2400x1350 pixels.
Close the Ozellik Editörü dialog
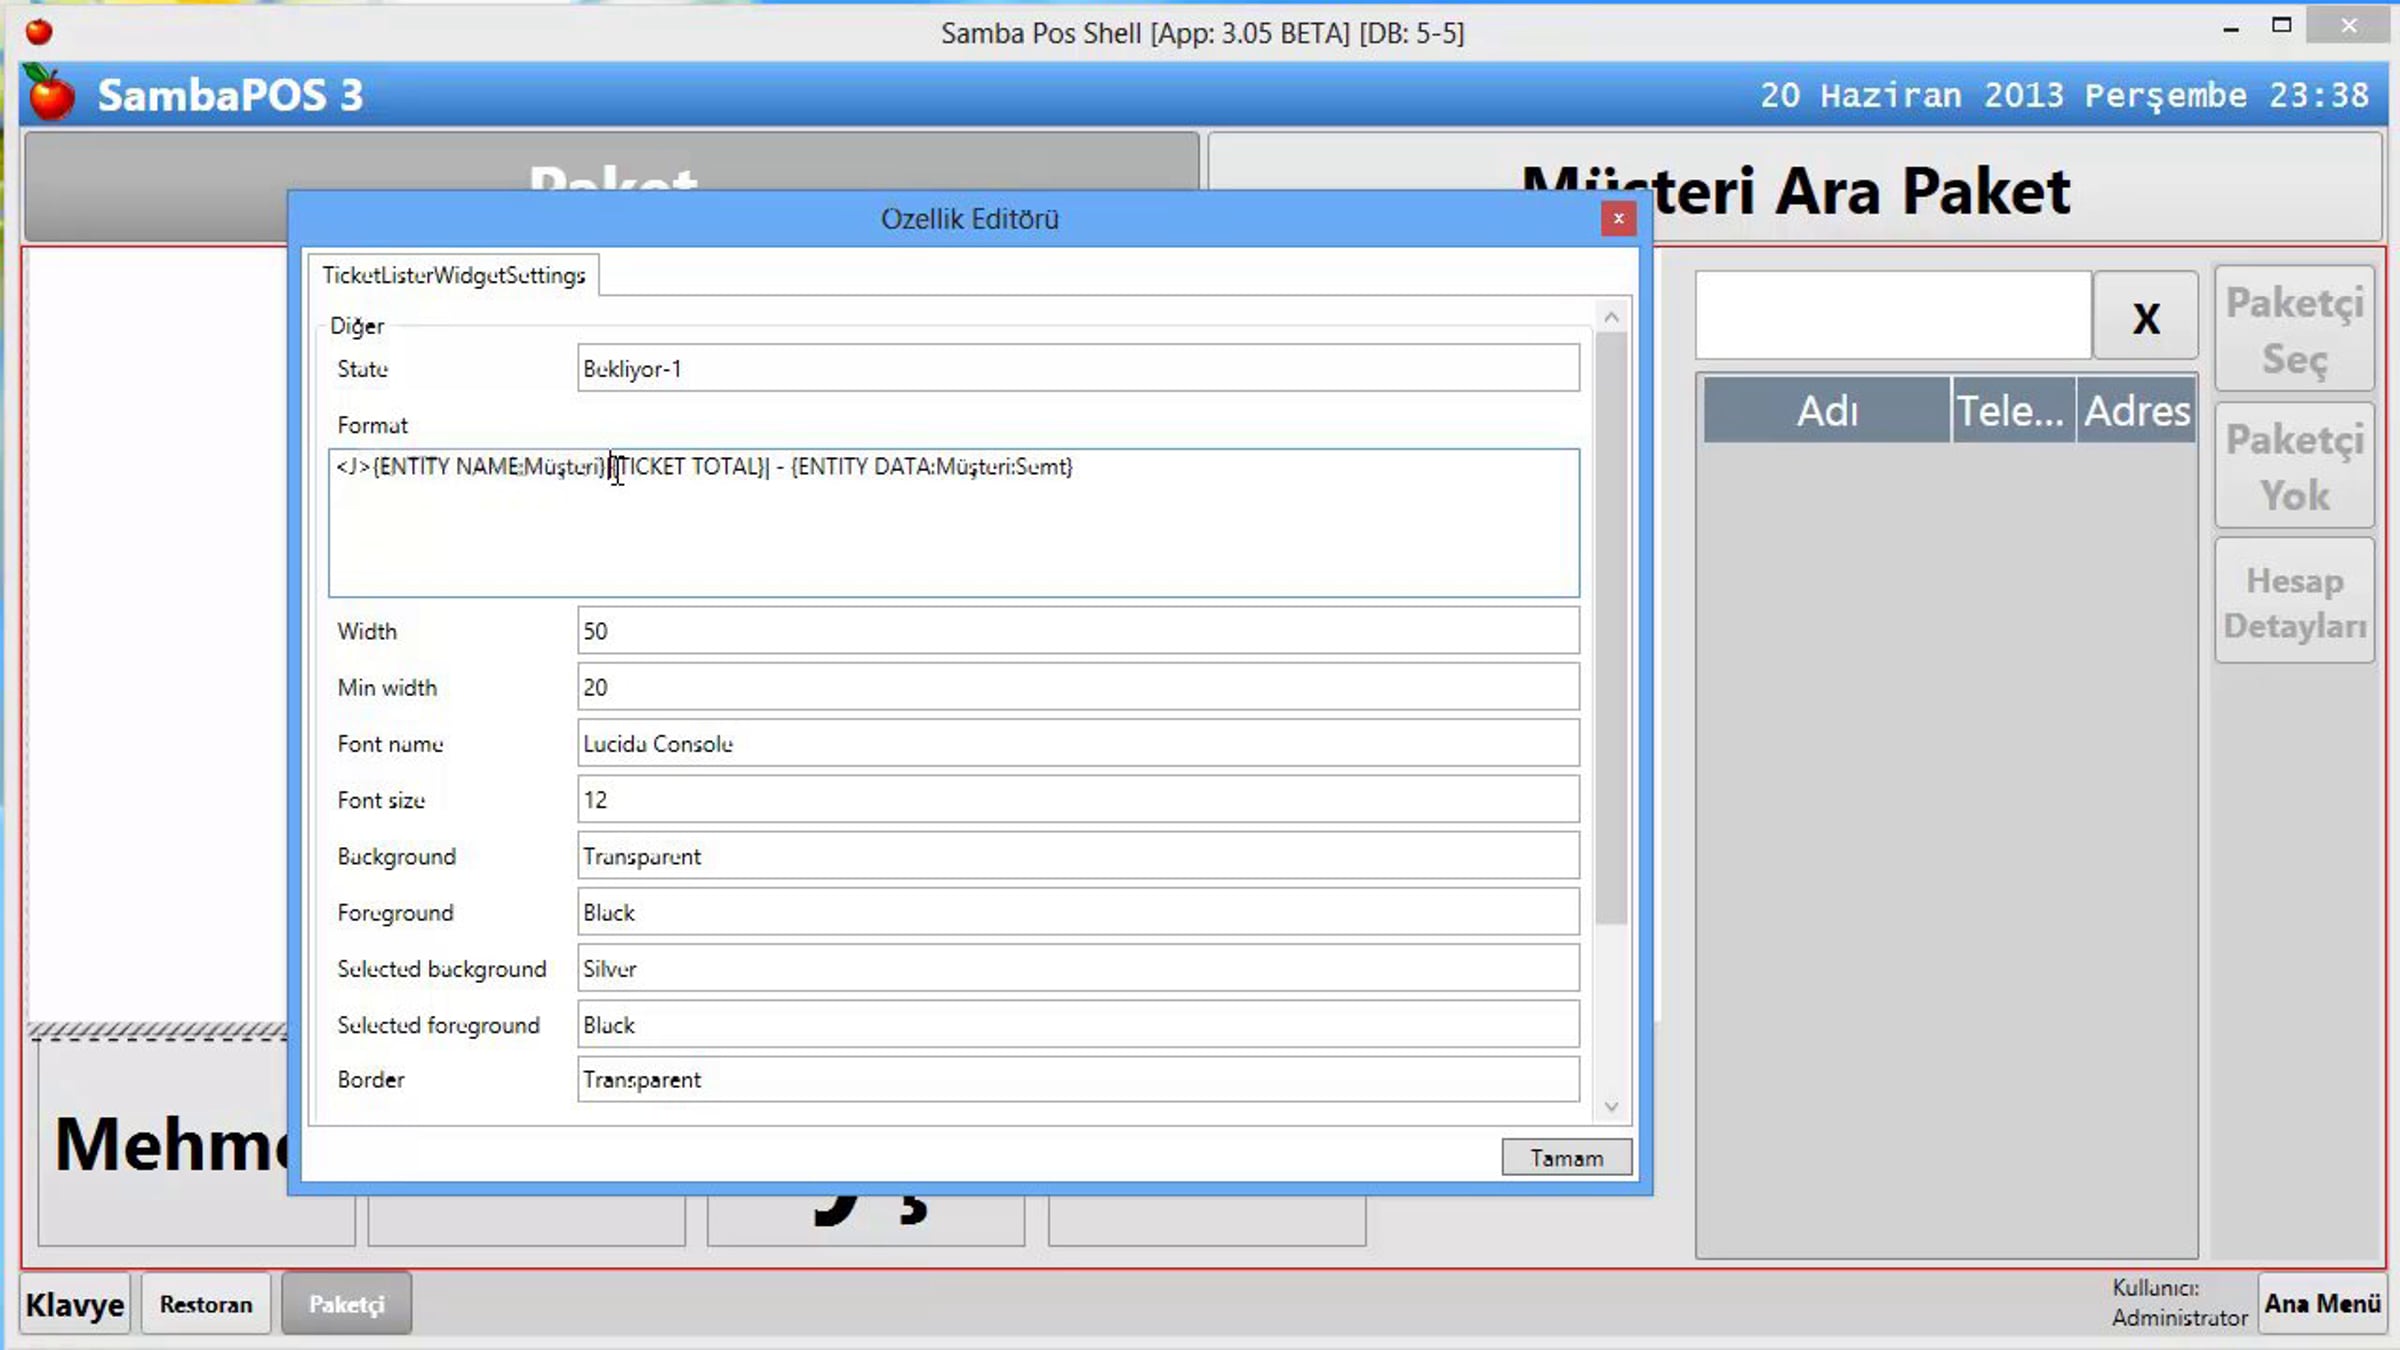click(x=1618, y=218)
